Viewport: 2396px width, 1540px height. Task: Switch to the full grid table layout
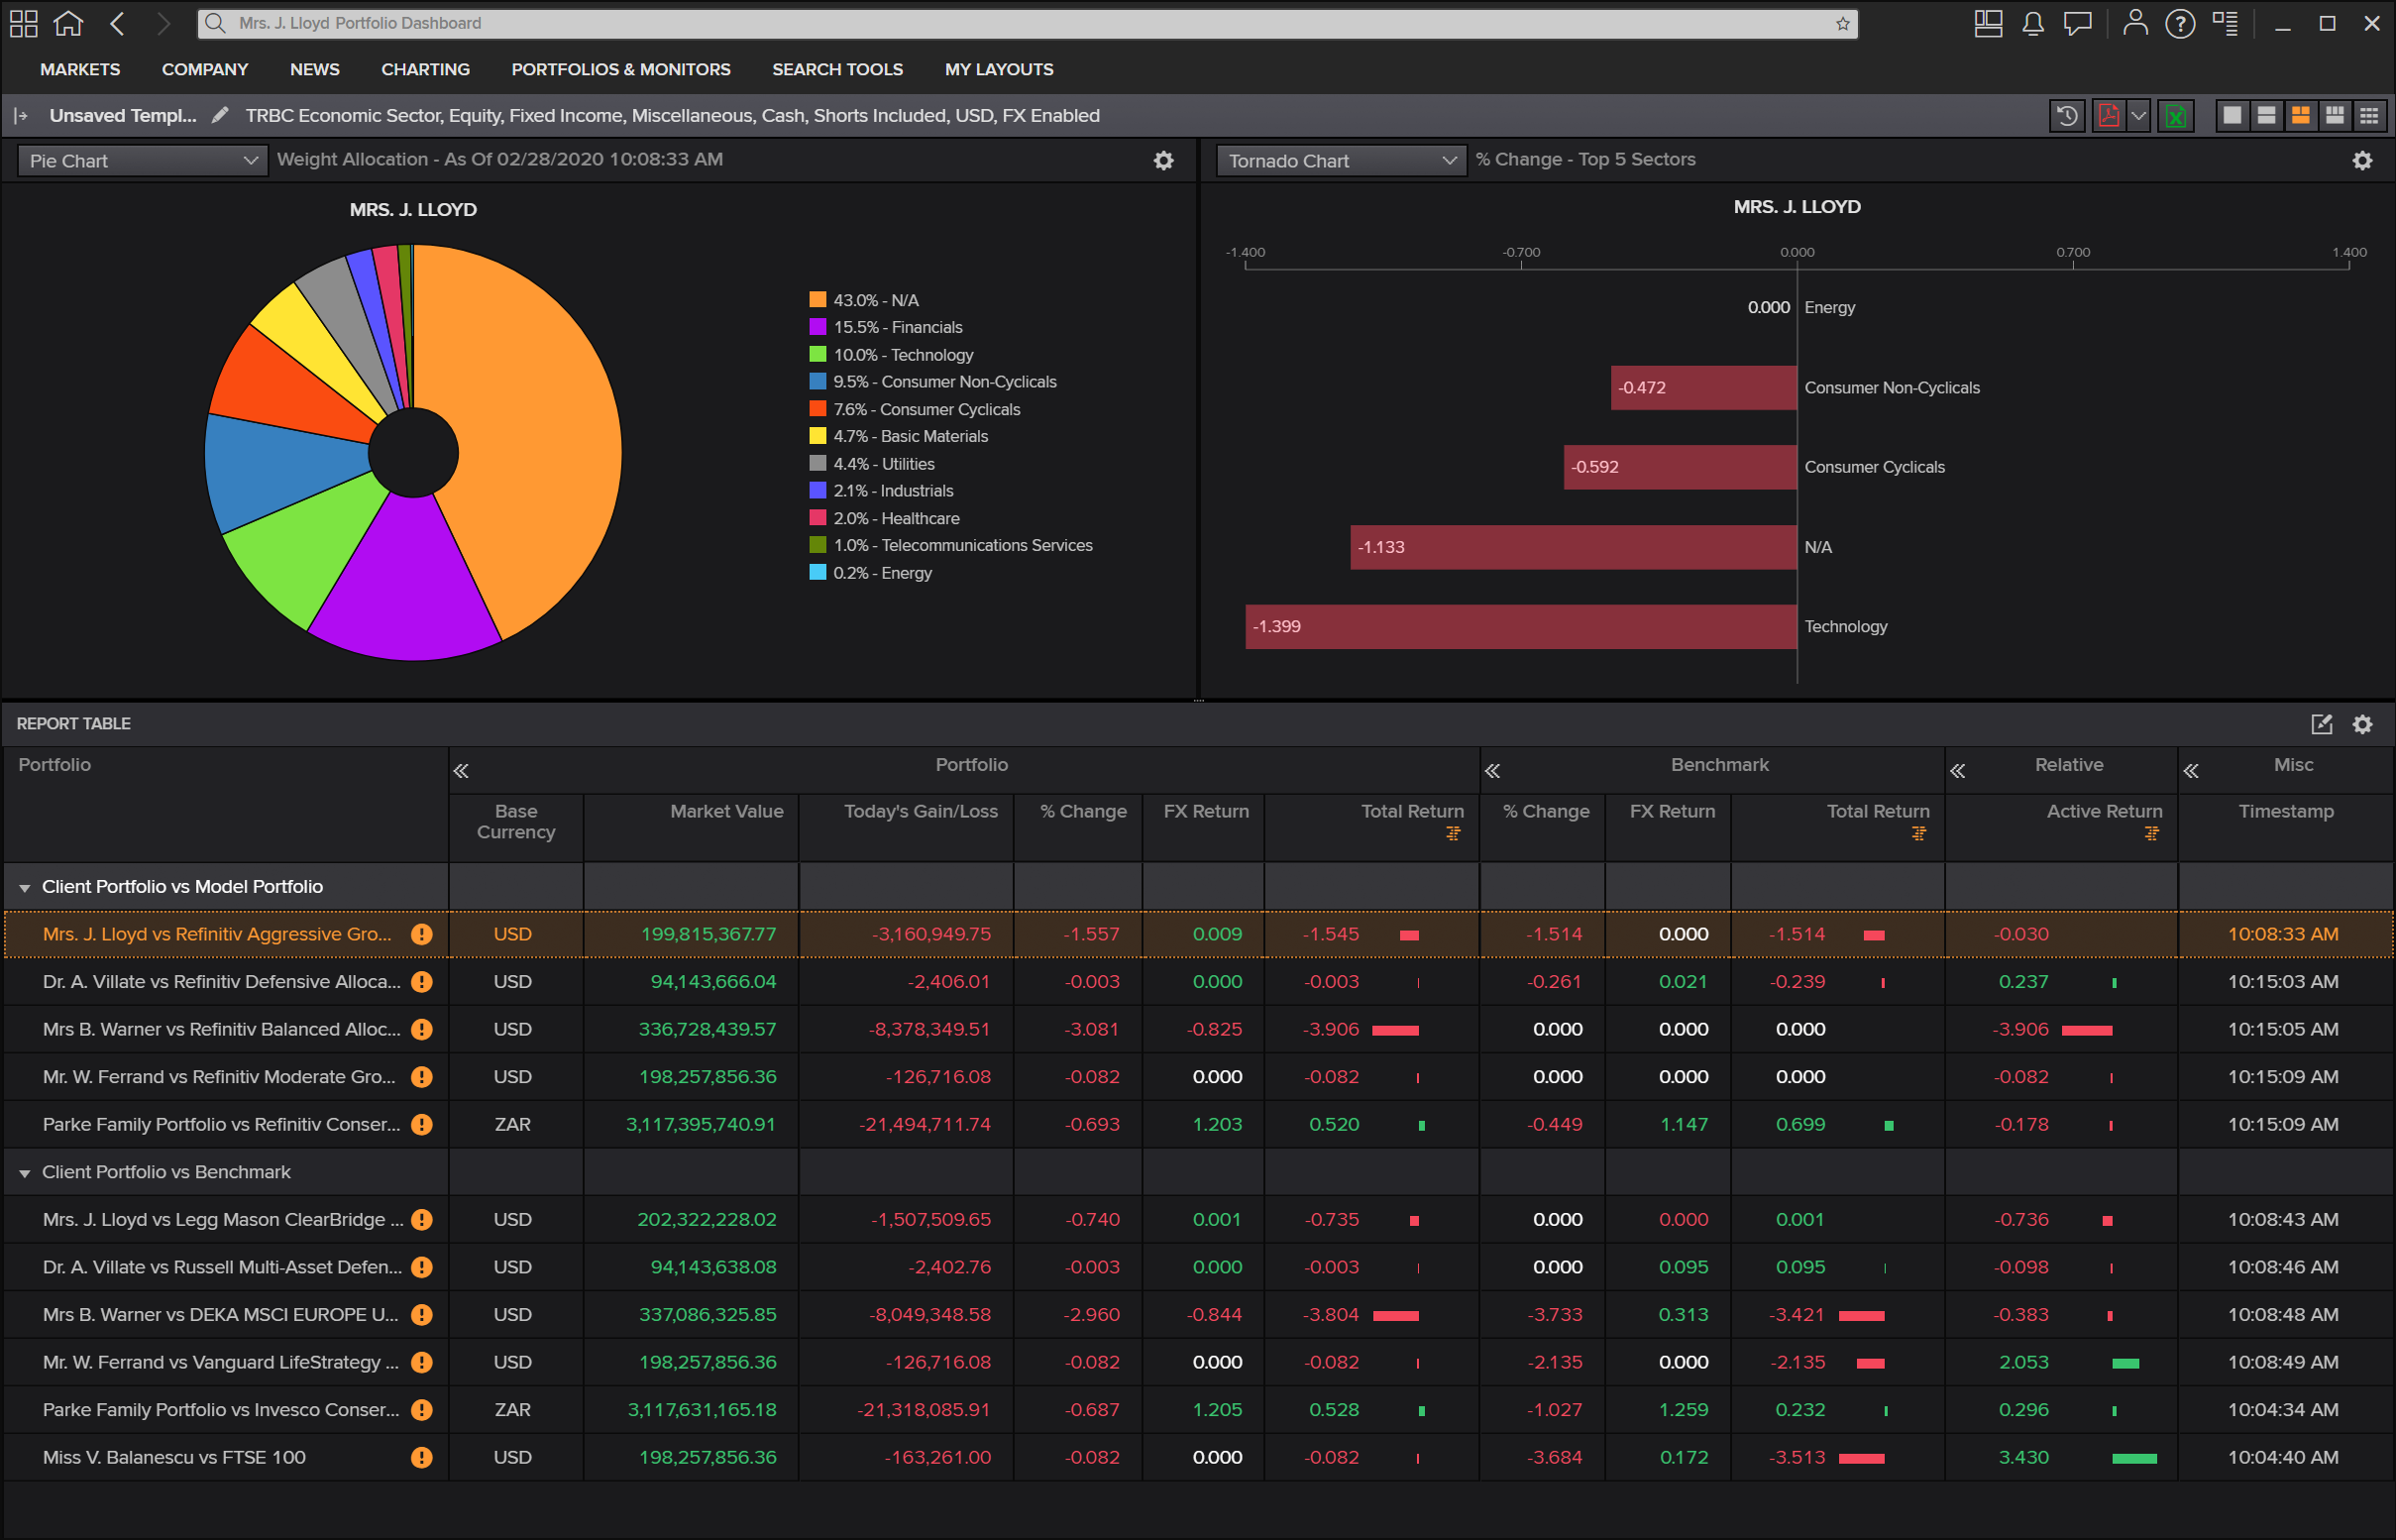pyautogui.click(x=2369, y=116)
